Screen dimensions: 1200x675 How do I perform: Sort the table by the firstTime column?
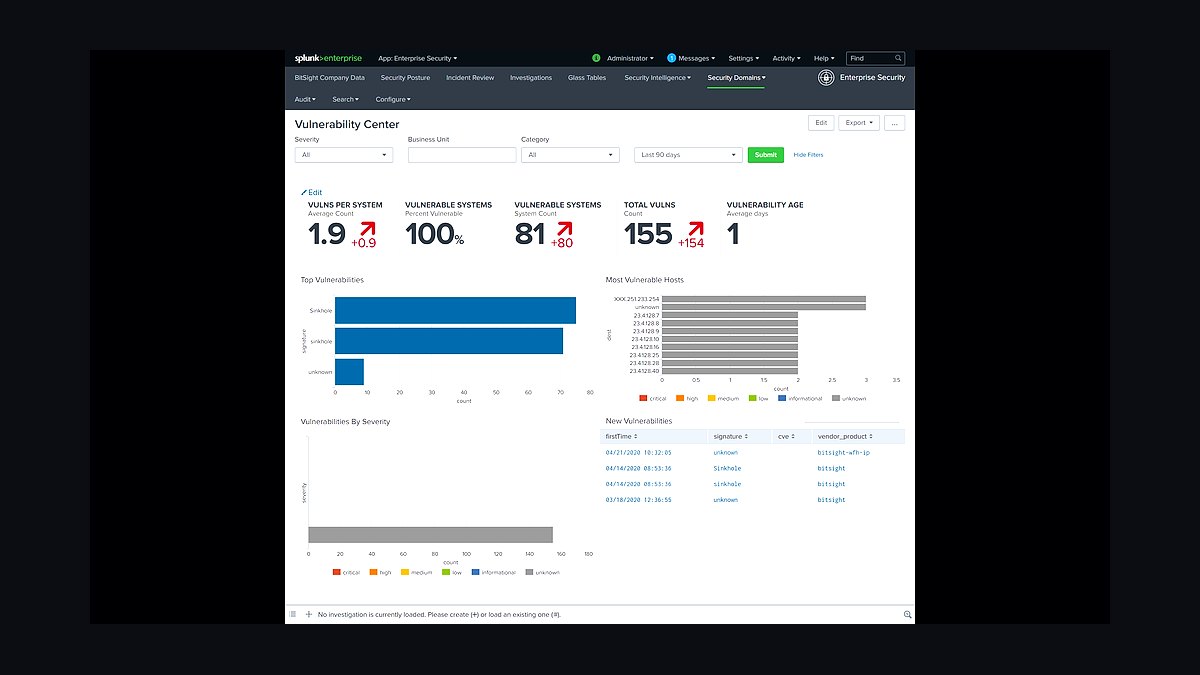tap(622, 436)
